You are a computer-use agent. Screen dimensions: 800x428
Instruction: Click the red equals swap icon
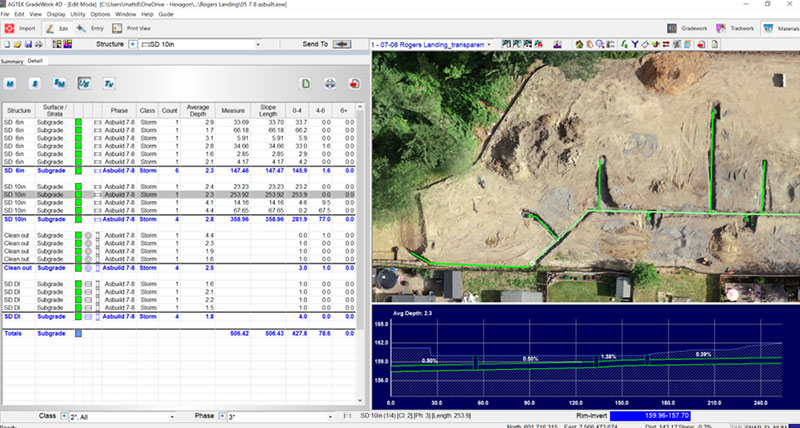tap(666, 44)
